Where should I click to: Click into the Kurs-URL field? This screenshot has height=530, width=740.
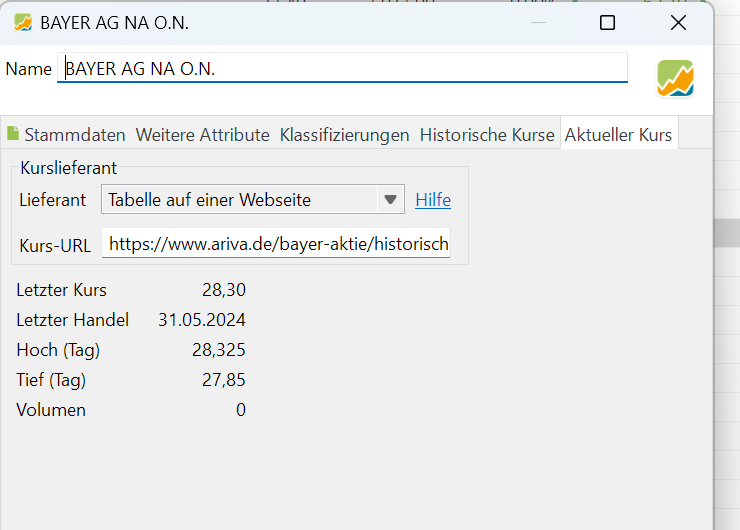(276, 244)
